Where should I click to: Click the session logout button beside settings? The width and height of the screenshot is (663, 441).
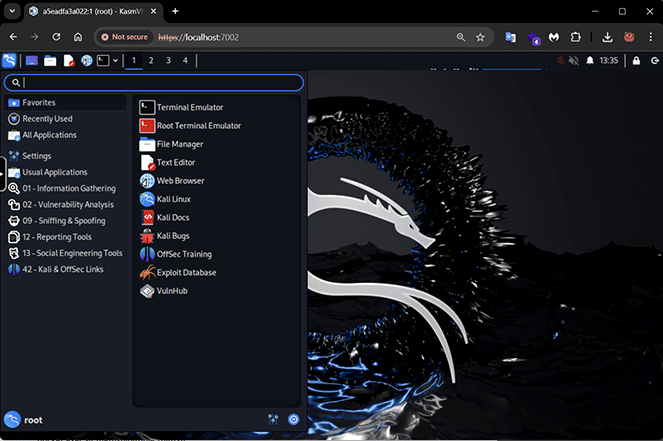[293, 420]
